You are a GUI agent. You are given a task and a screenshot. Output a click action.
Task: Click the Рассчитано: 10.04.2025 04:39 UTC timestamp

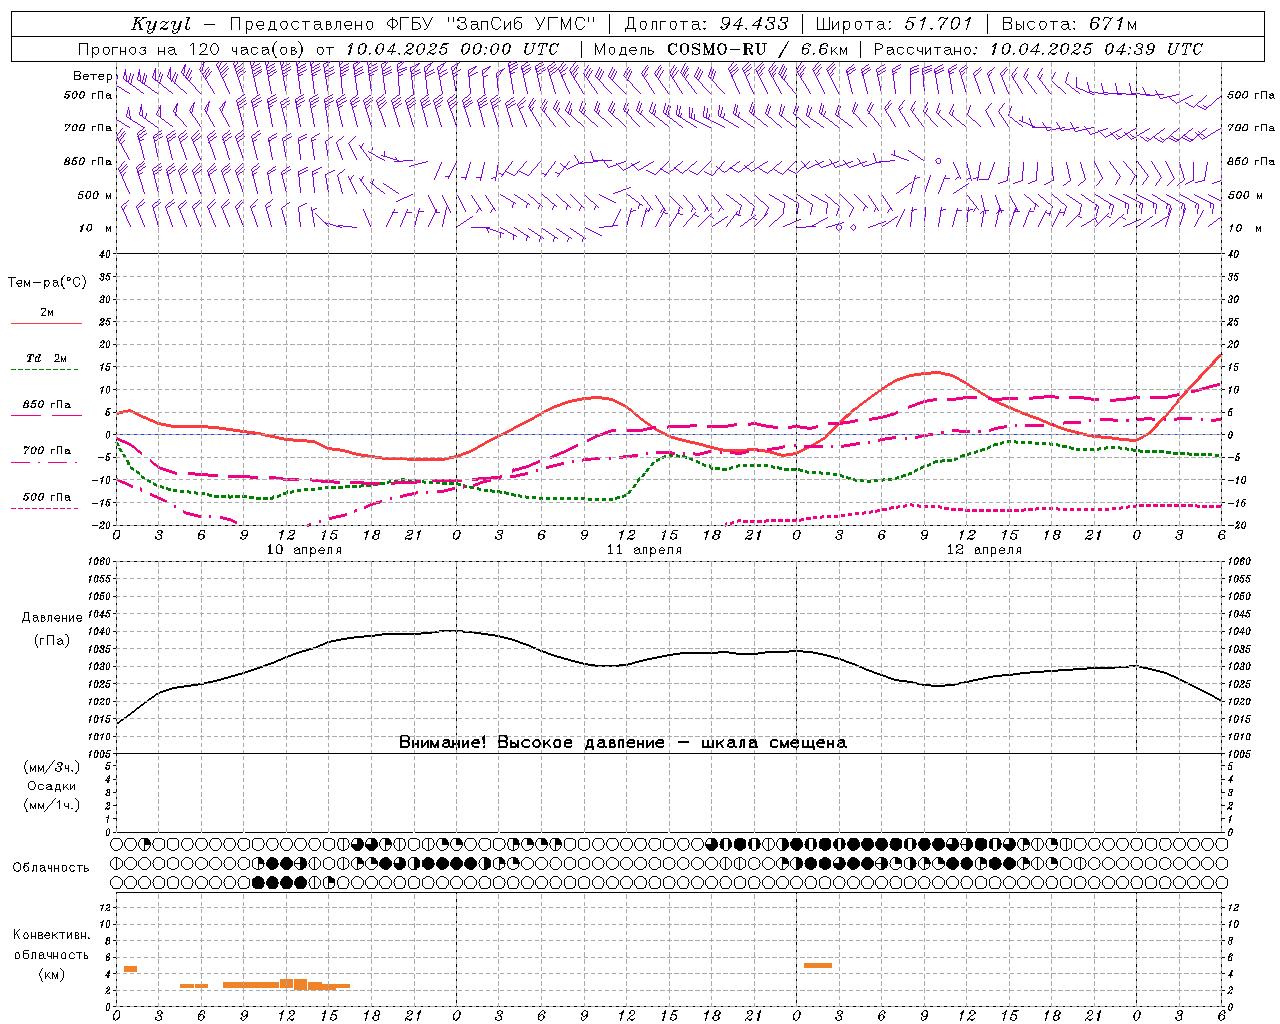[x=1038, y=49]
